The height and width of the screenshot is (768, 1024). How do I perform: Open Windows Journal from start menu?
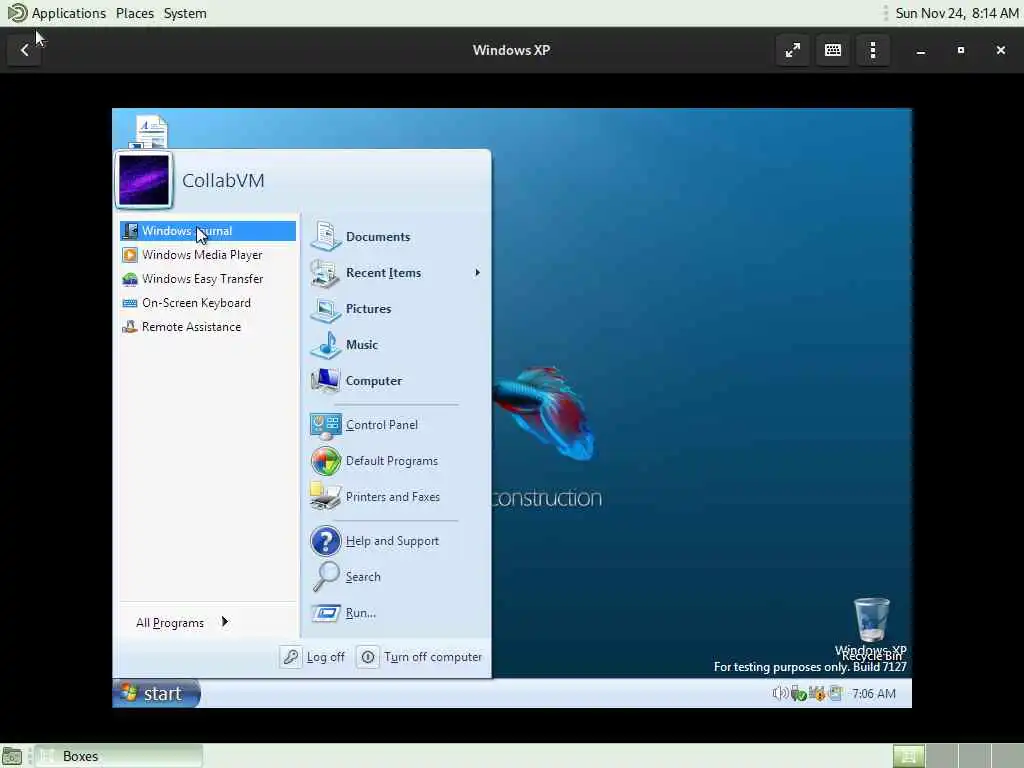tap(208, 231)
